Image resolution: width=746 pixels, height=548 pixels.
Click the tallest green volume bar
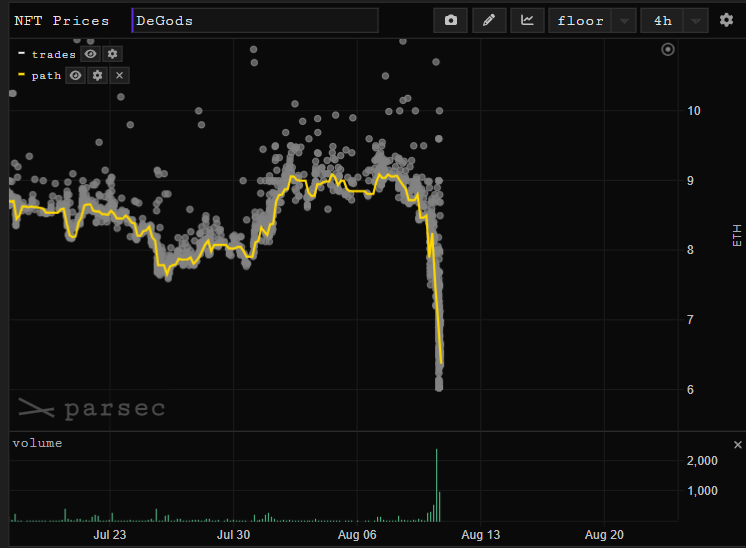(436, 485)
